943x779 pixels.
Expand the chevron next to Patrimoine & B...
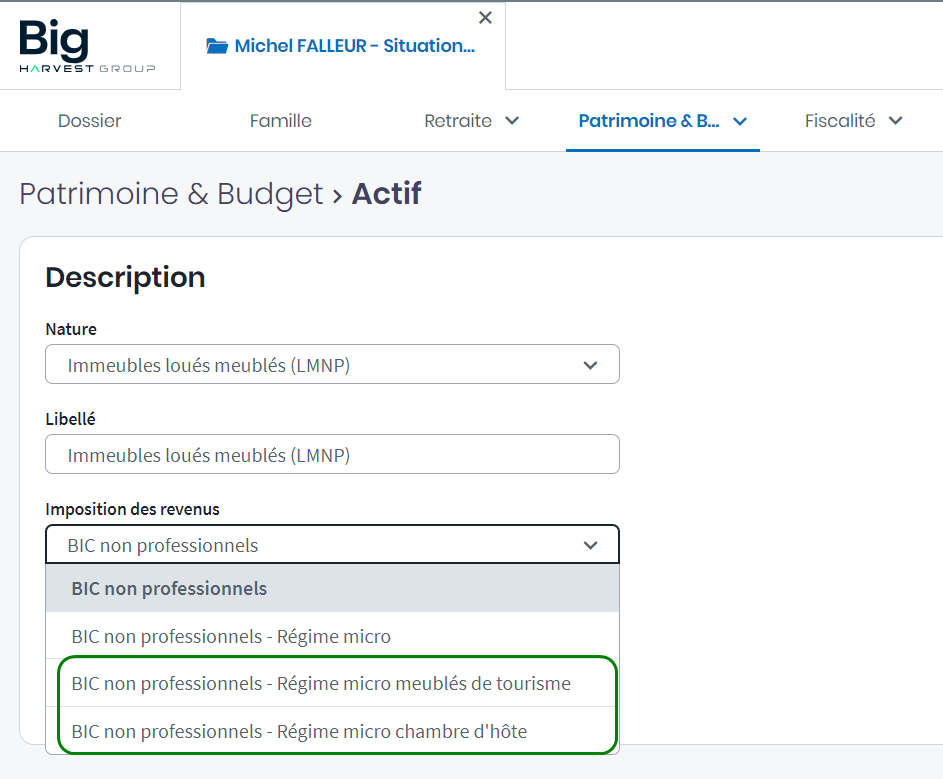740,121
